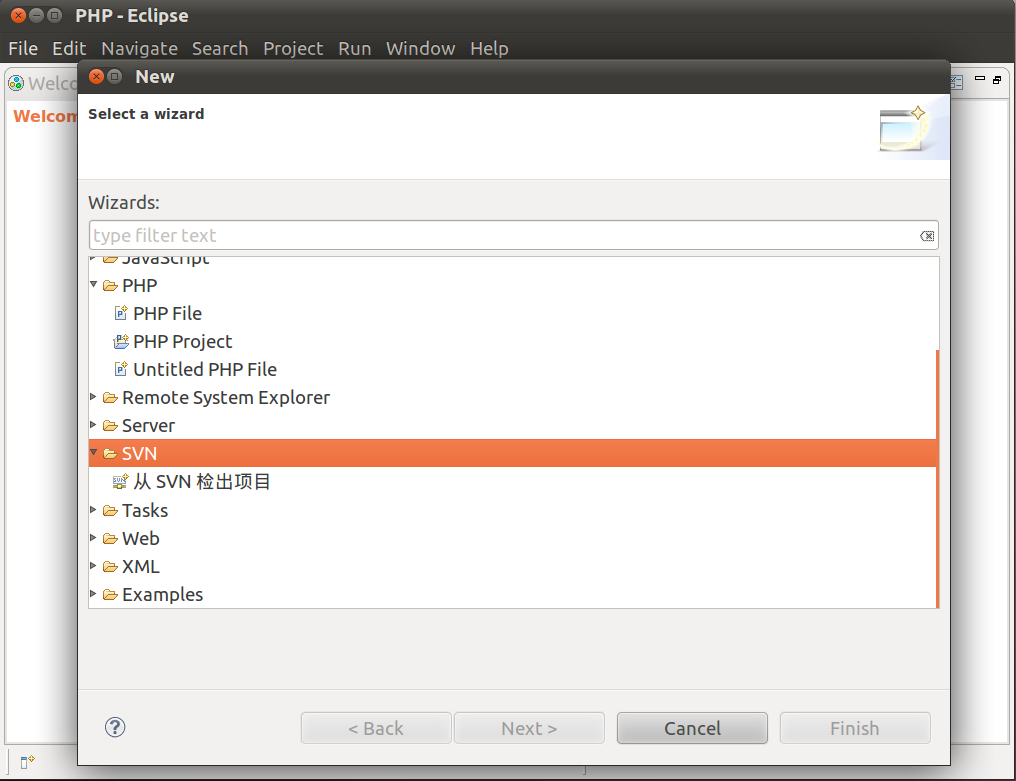Open the Edit menu
Viewport: 1016px width, 781px height.
pos(69,49)
